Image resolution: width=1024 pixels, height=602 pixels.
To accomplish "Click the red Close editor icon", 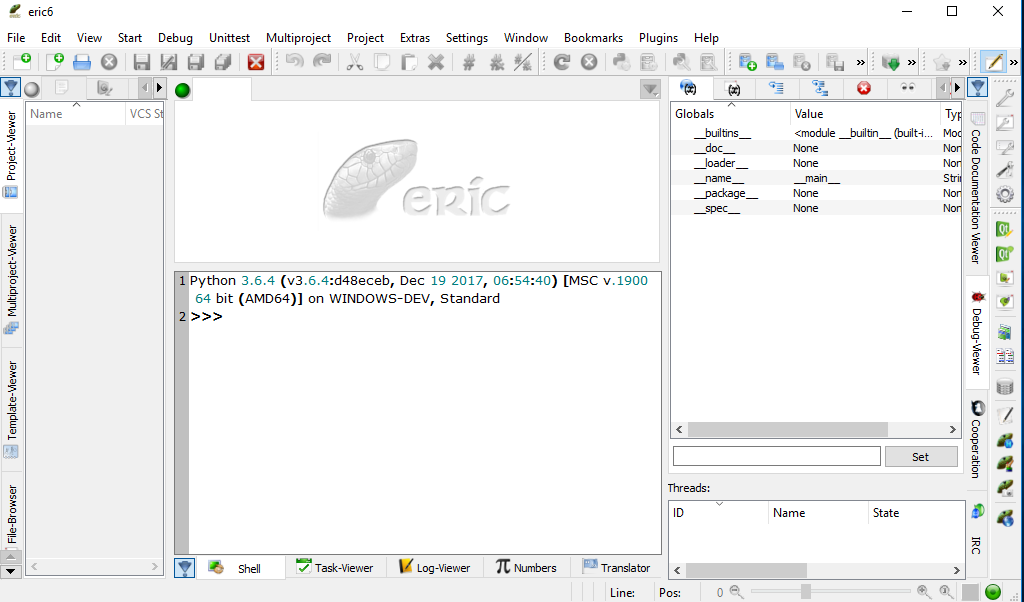I will pos(255,61).
